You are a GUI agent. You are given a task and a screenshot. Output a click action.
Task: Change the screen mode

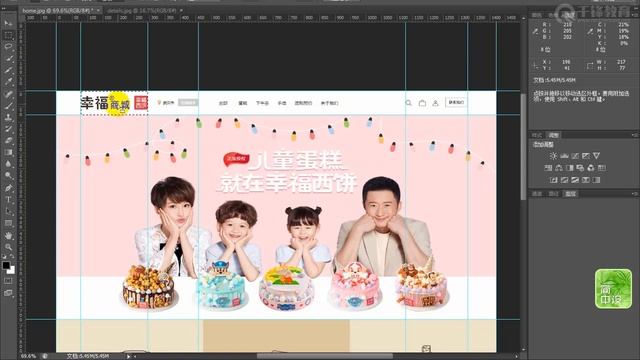(8, 293)
